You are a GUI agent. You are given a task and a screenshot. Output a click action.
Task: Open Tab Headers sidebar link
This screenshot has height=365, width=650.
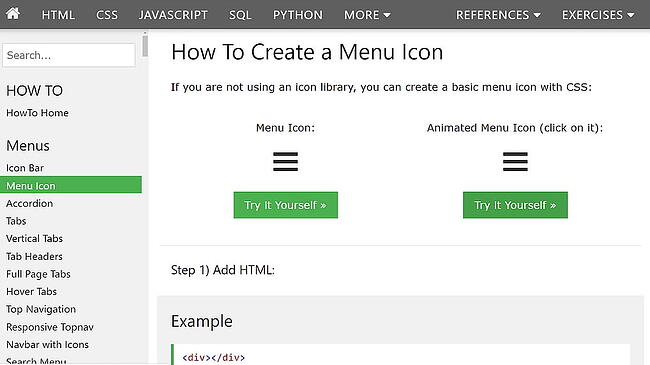[34, 256]
